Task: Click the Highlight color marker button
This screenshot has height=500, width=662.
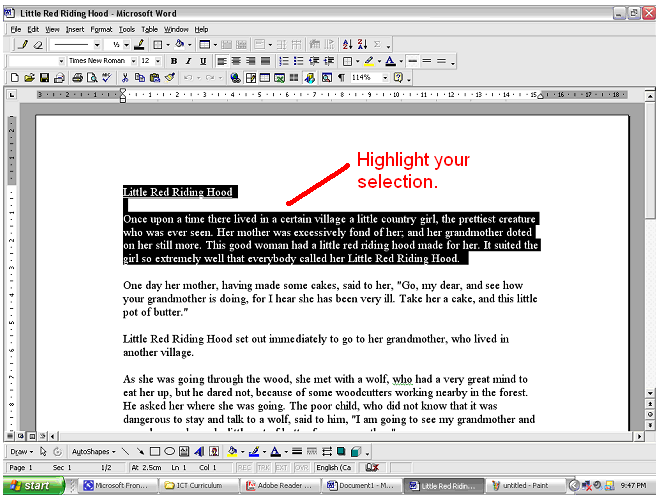Action: pyautogui.click(x=369, y=61)
